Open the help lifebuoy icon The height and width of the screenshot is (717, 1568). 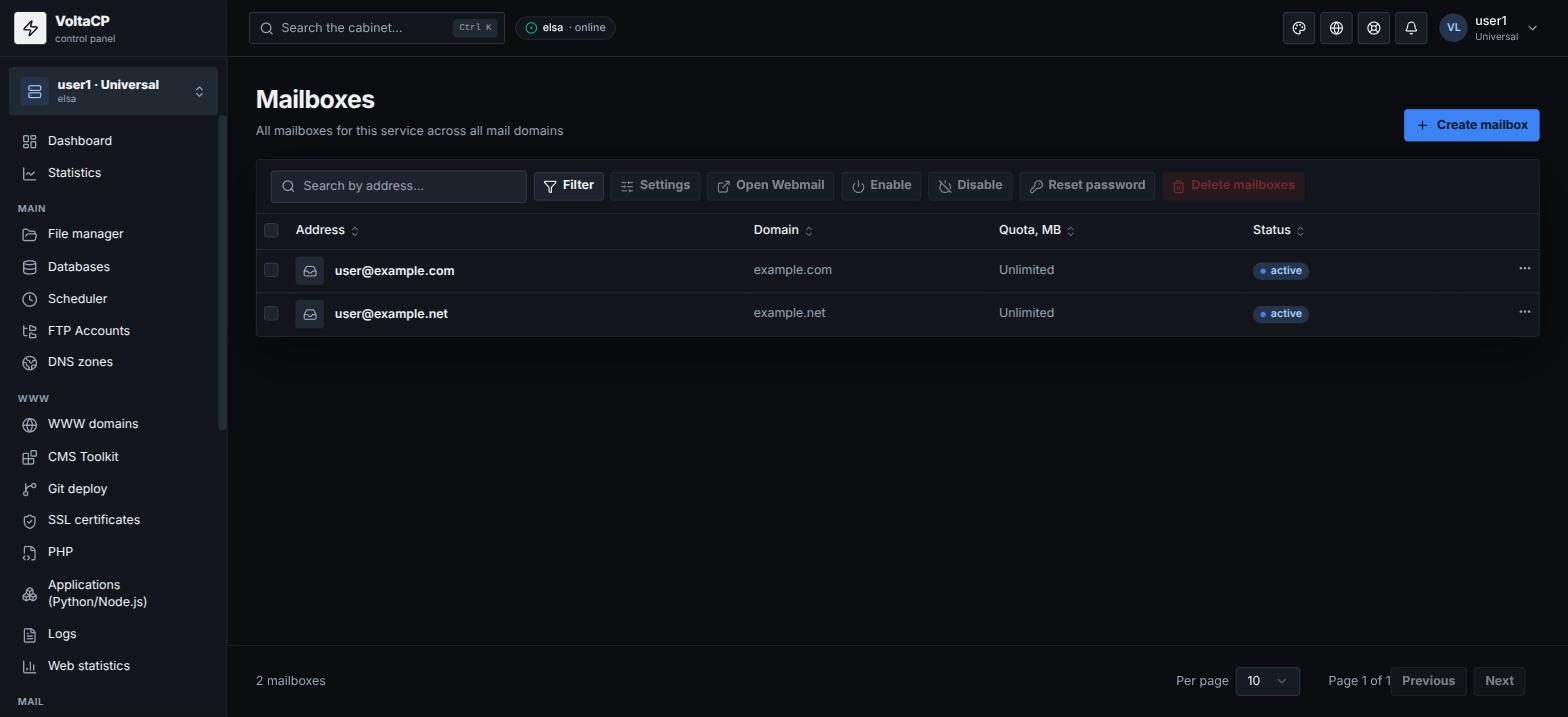pos(1374,28)
